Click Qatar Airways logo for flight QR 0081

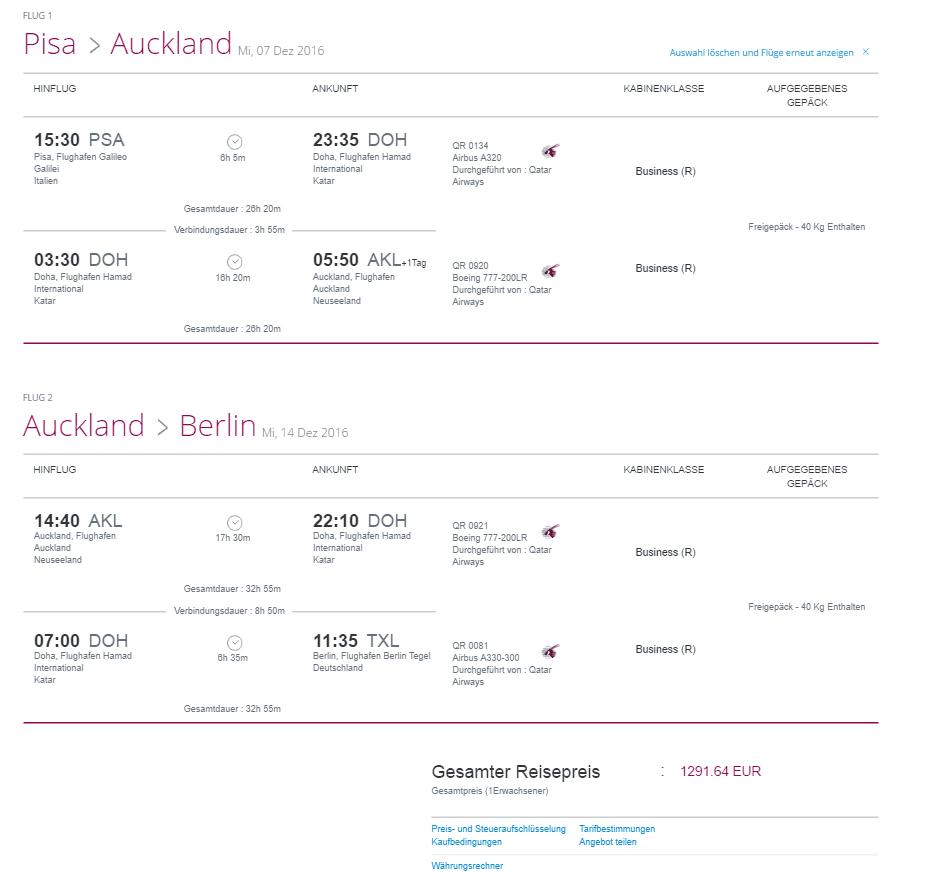tap(550, 651)
